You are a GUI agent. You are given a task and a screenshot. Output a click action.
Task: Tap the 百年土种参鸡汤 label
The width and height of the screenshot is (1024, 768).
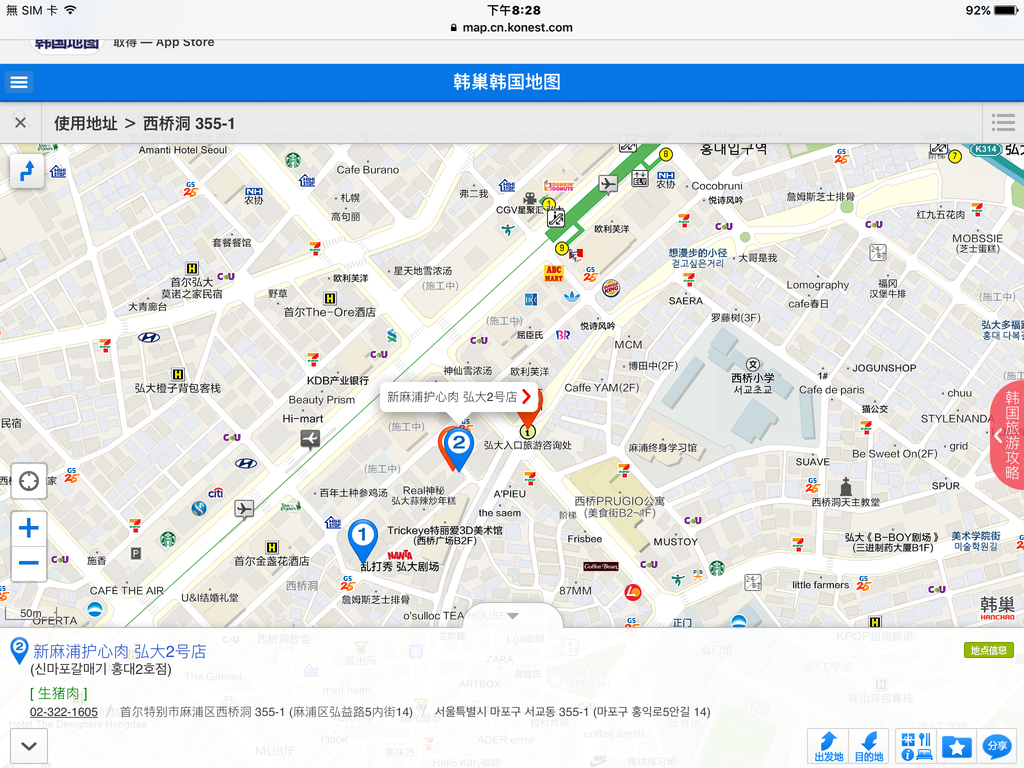pos(353,492)
